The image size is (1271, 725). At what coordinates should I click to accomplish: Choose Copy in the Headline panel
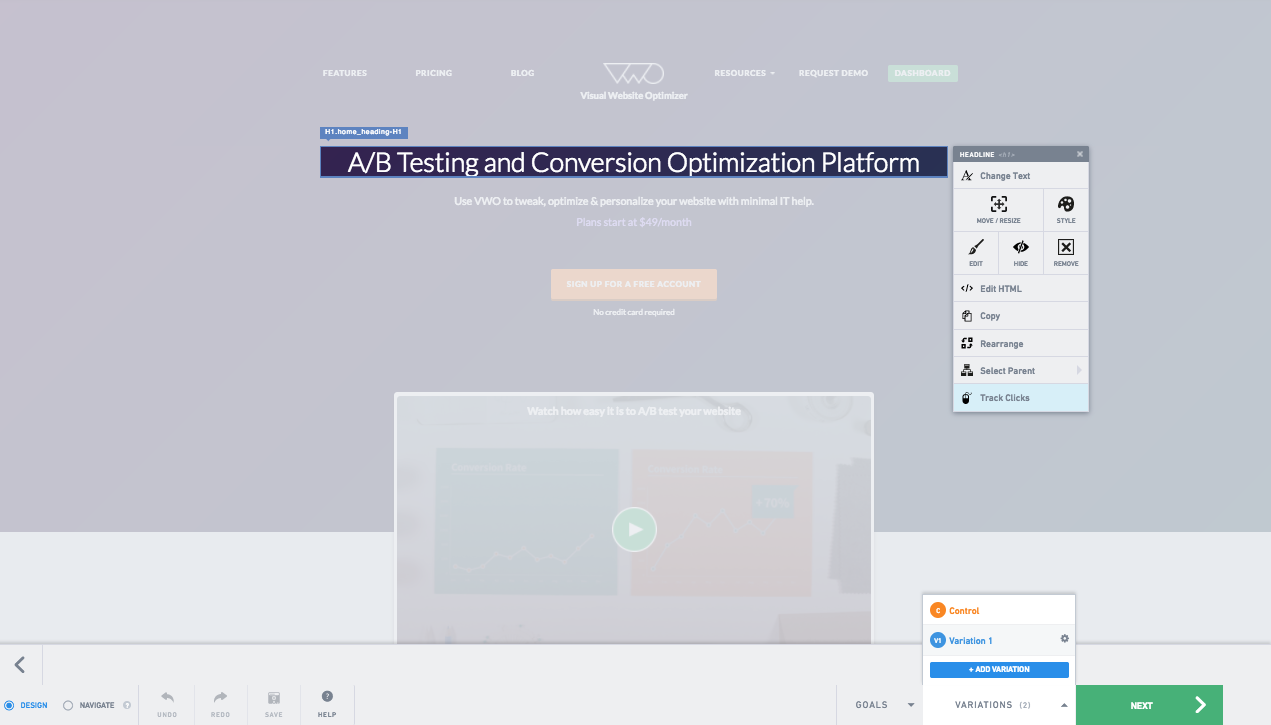point(1021,316)
